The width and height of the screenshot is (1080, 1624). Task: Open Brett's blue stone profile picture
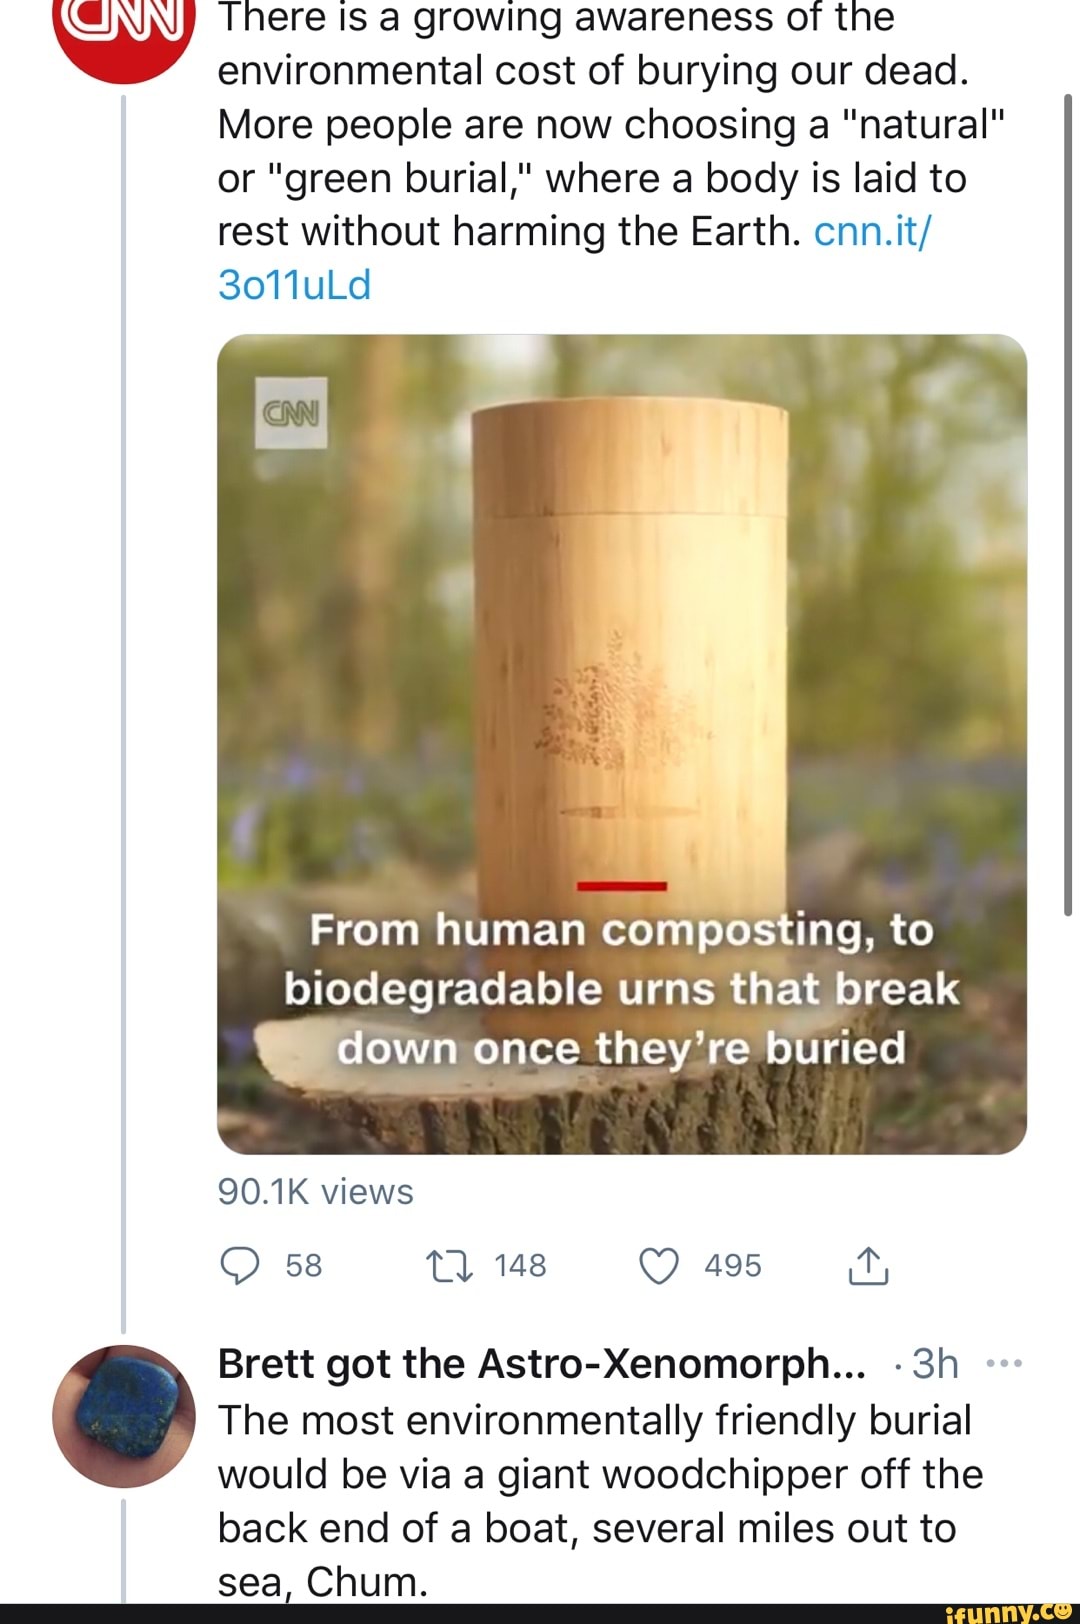pos(123,1415)
